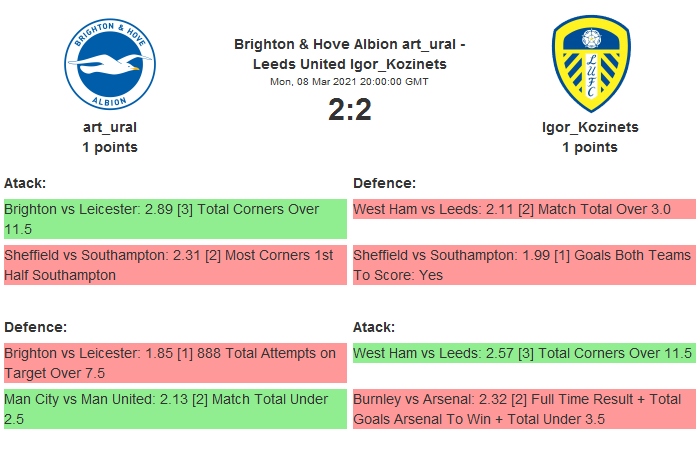Click the 2:2 match score
The image size is (700, 460).
point(350,110)
